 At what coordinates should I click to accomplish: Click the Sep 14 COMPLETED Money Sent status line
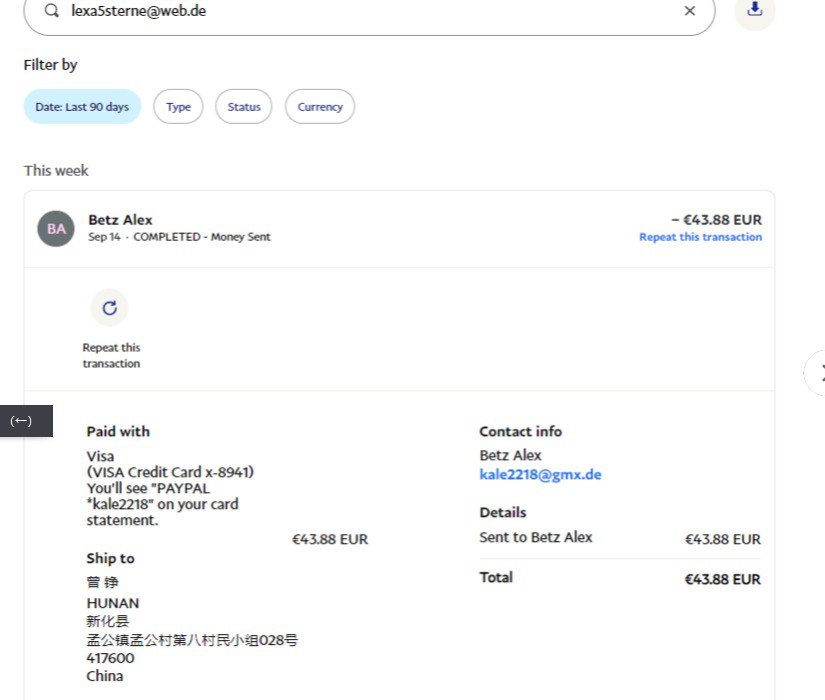[x=179, y=237]
